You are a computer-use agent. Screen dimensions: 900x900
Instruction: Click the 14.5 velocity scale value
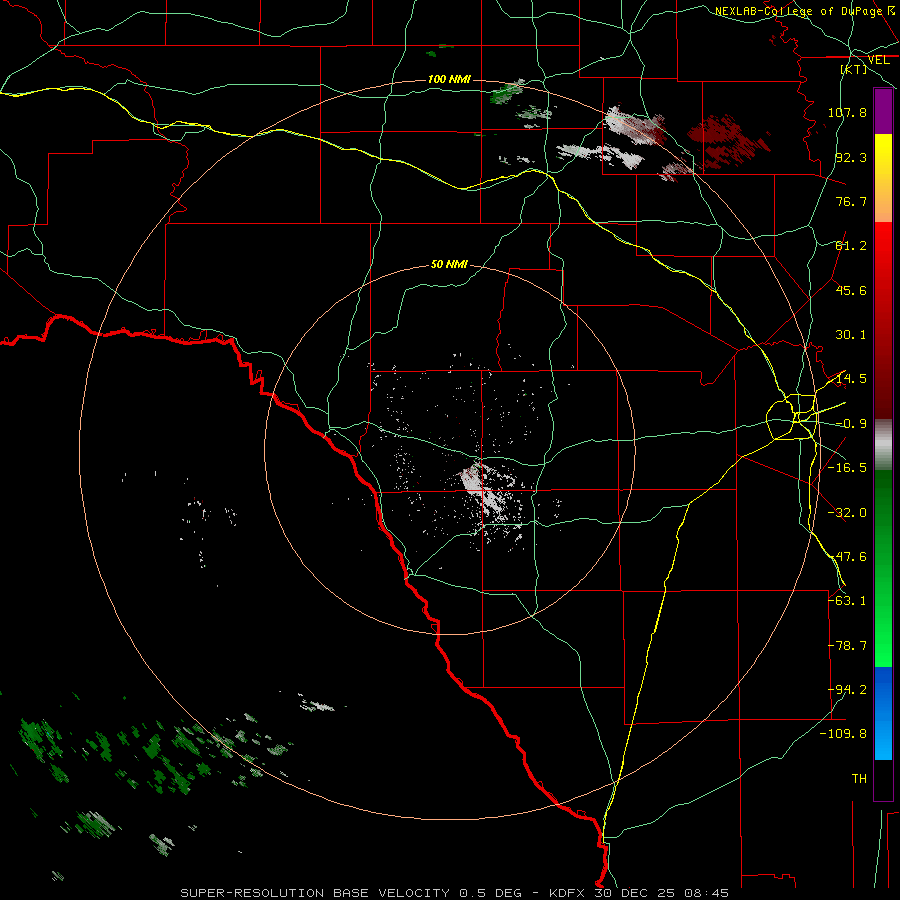coord(851,379)
